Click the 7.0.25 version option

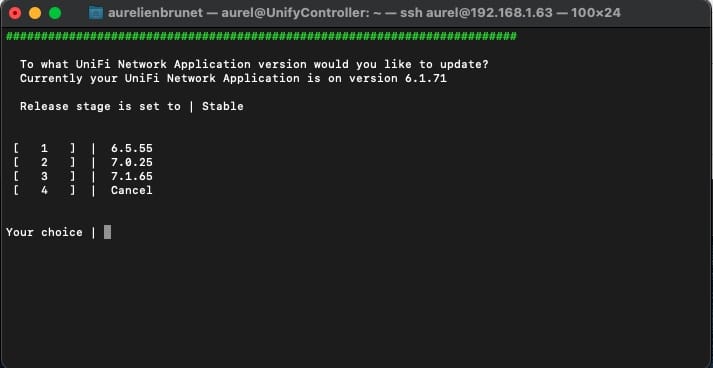tap(132, 162)
